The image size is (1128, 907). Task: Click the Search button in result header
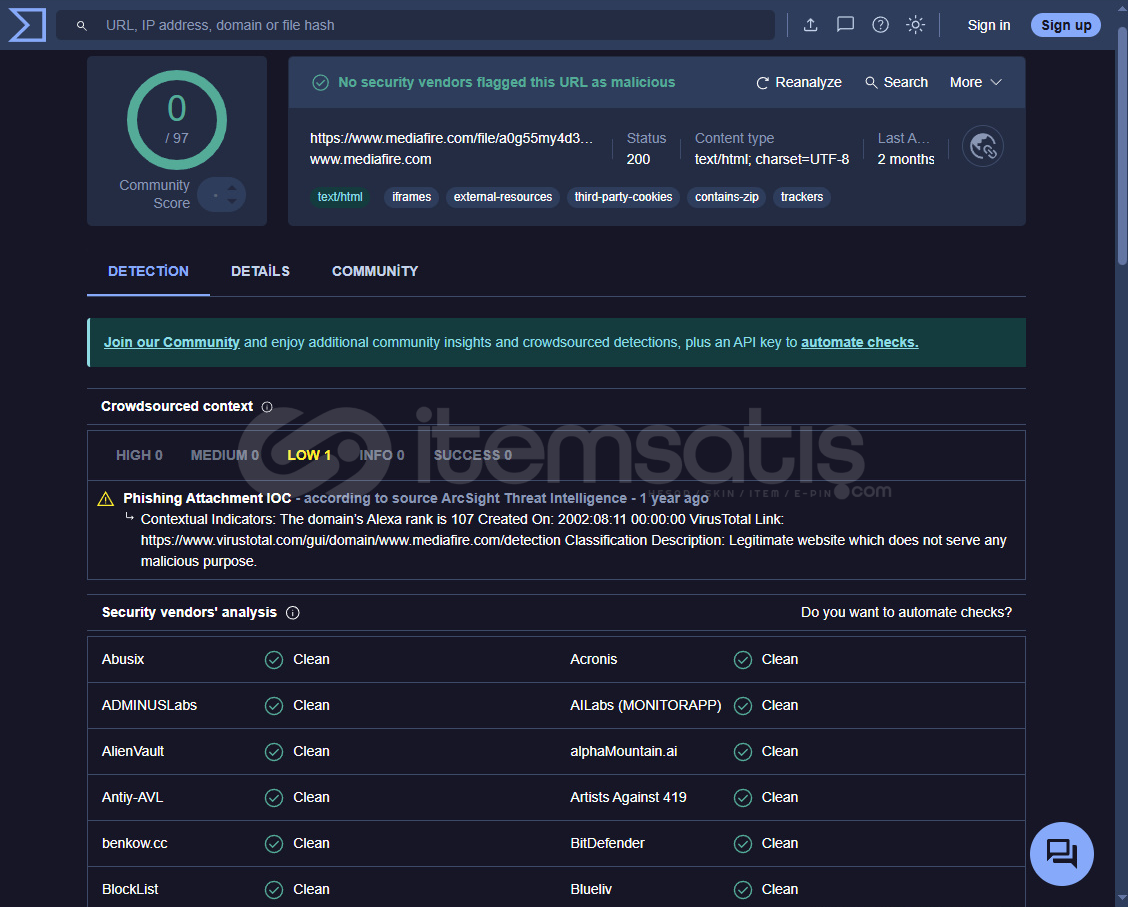(896, 83)
